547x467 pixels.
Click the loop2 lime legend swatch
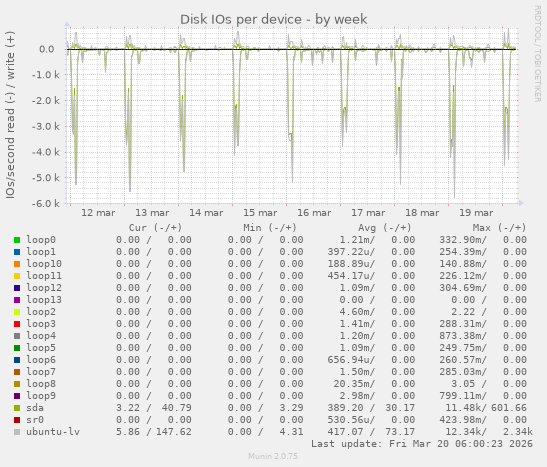17,312
